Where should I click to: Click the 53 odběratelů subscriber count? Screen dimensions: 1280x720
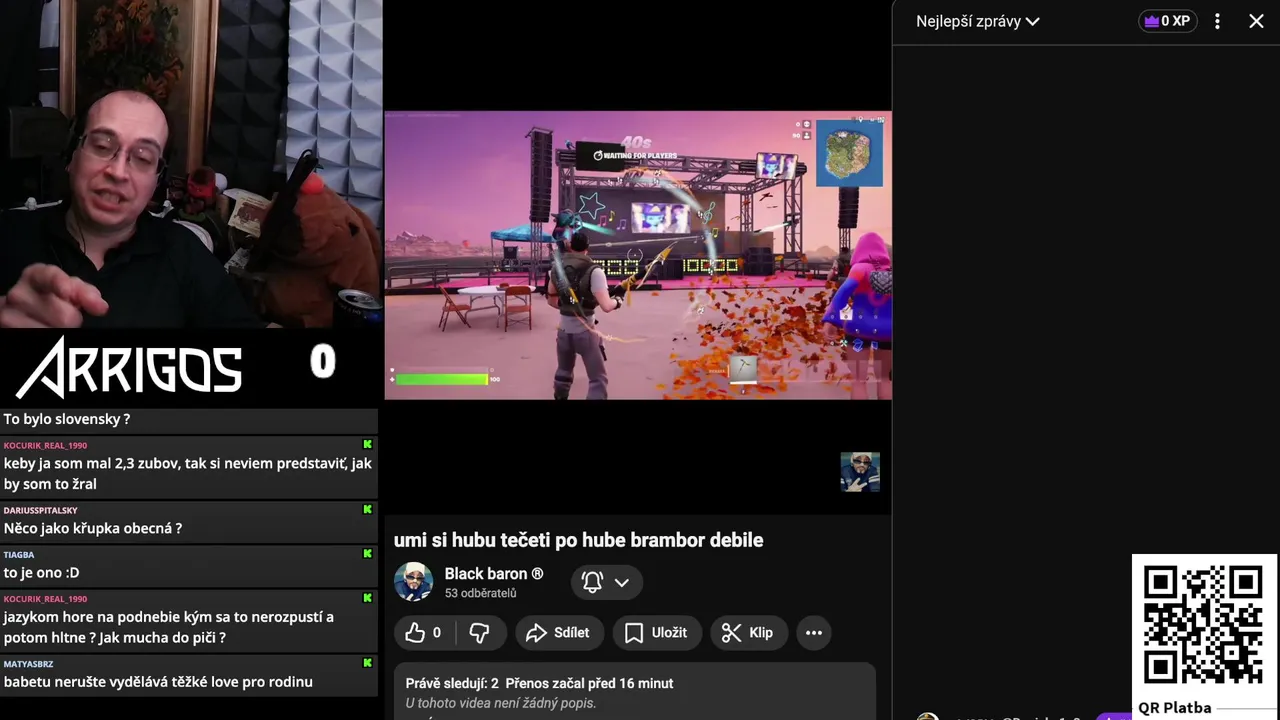[x=480, y=593]
